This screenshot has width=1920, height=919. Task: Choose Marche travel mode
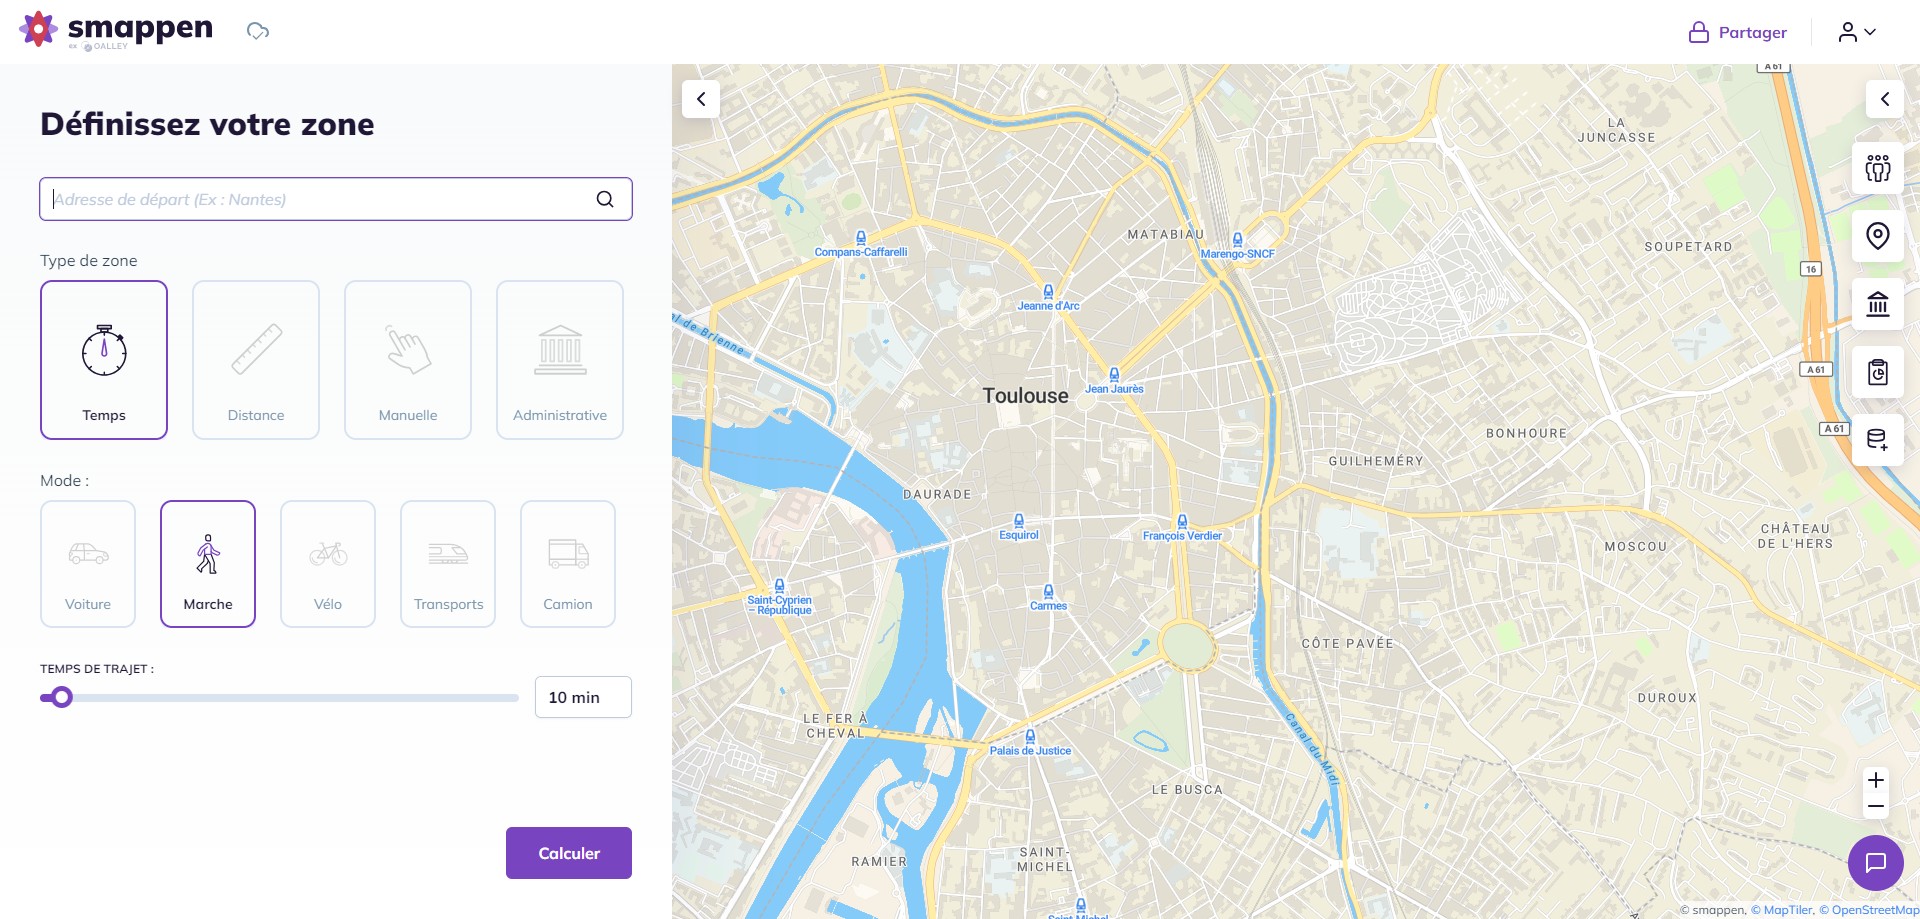[x=208, y=564]
